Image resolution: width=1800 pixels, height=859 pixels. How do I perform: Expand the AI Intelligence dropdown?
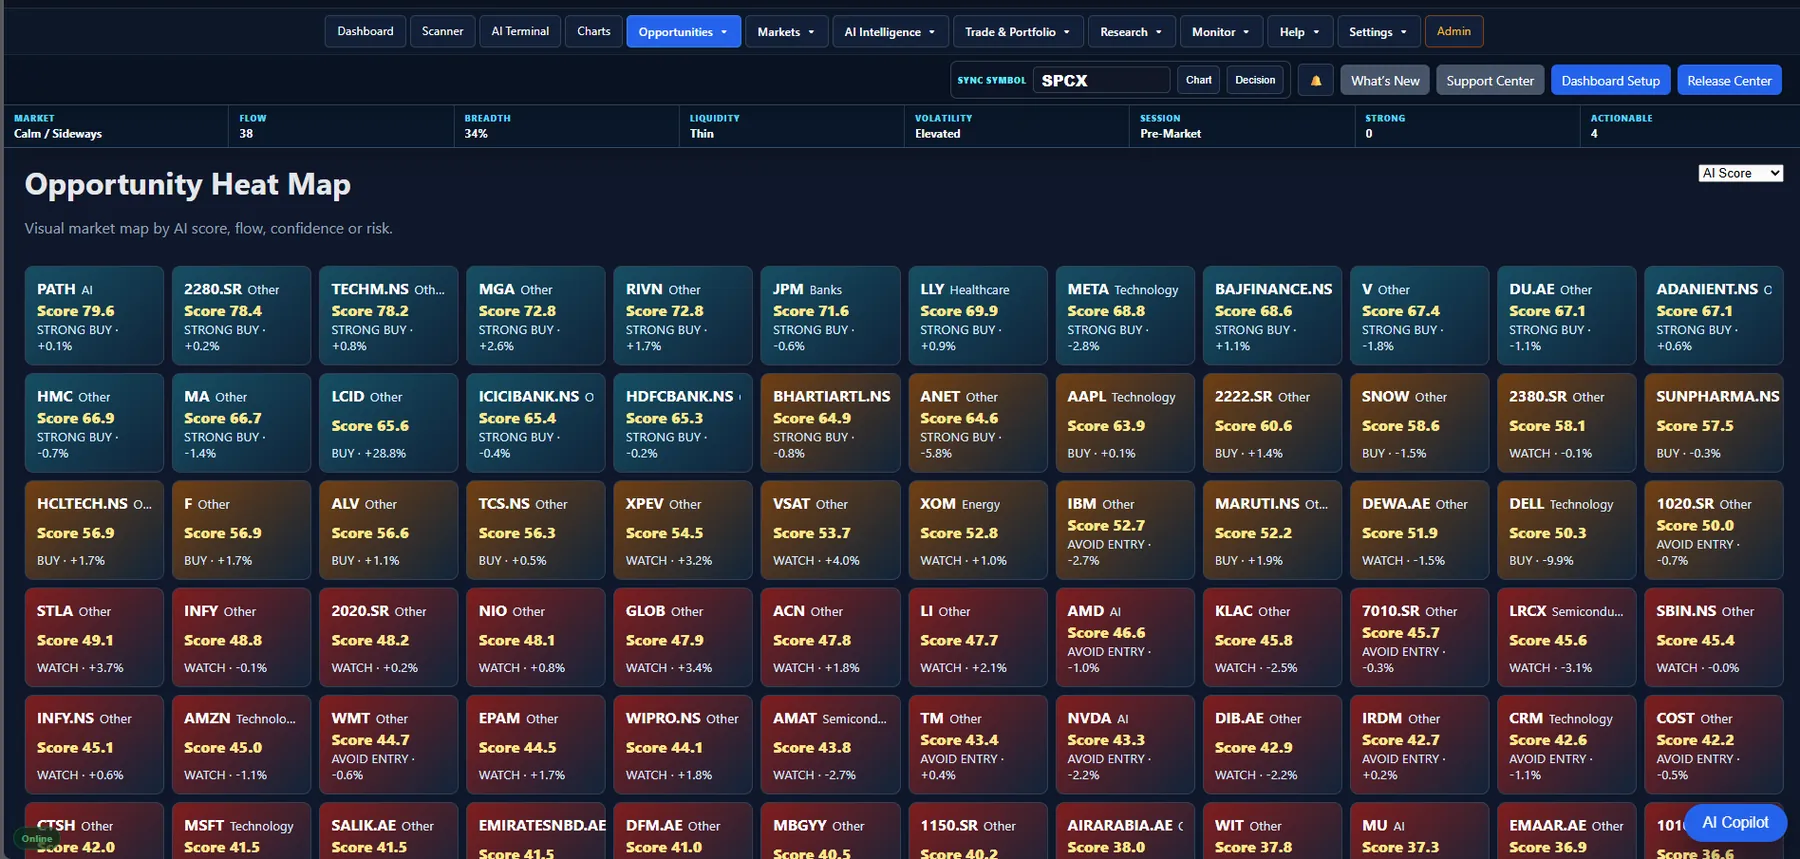(x=890, y=31)
